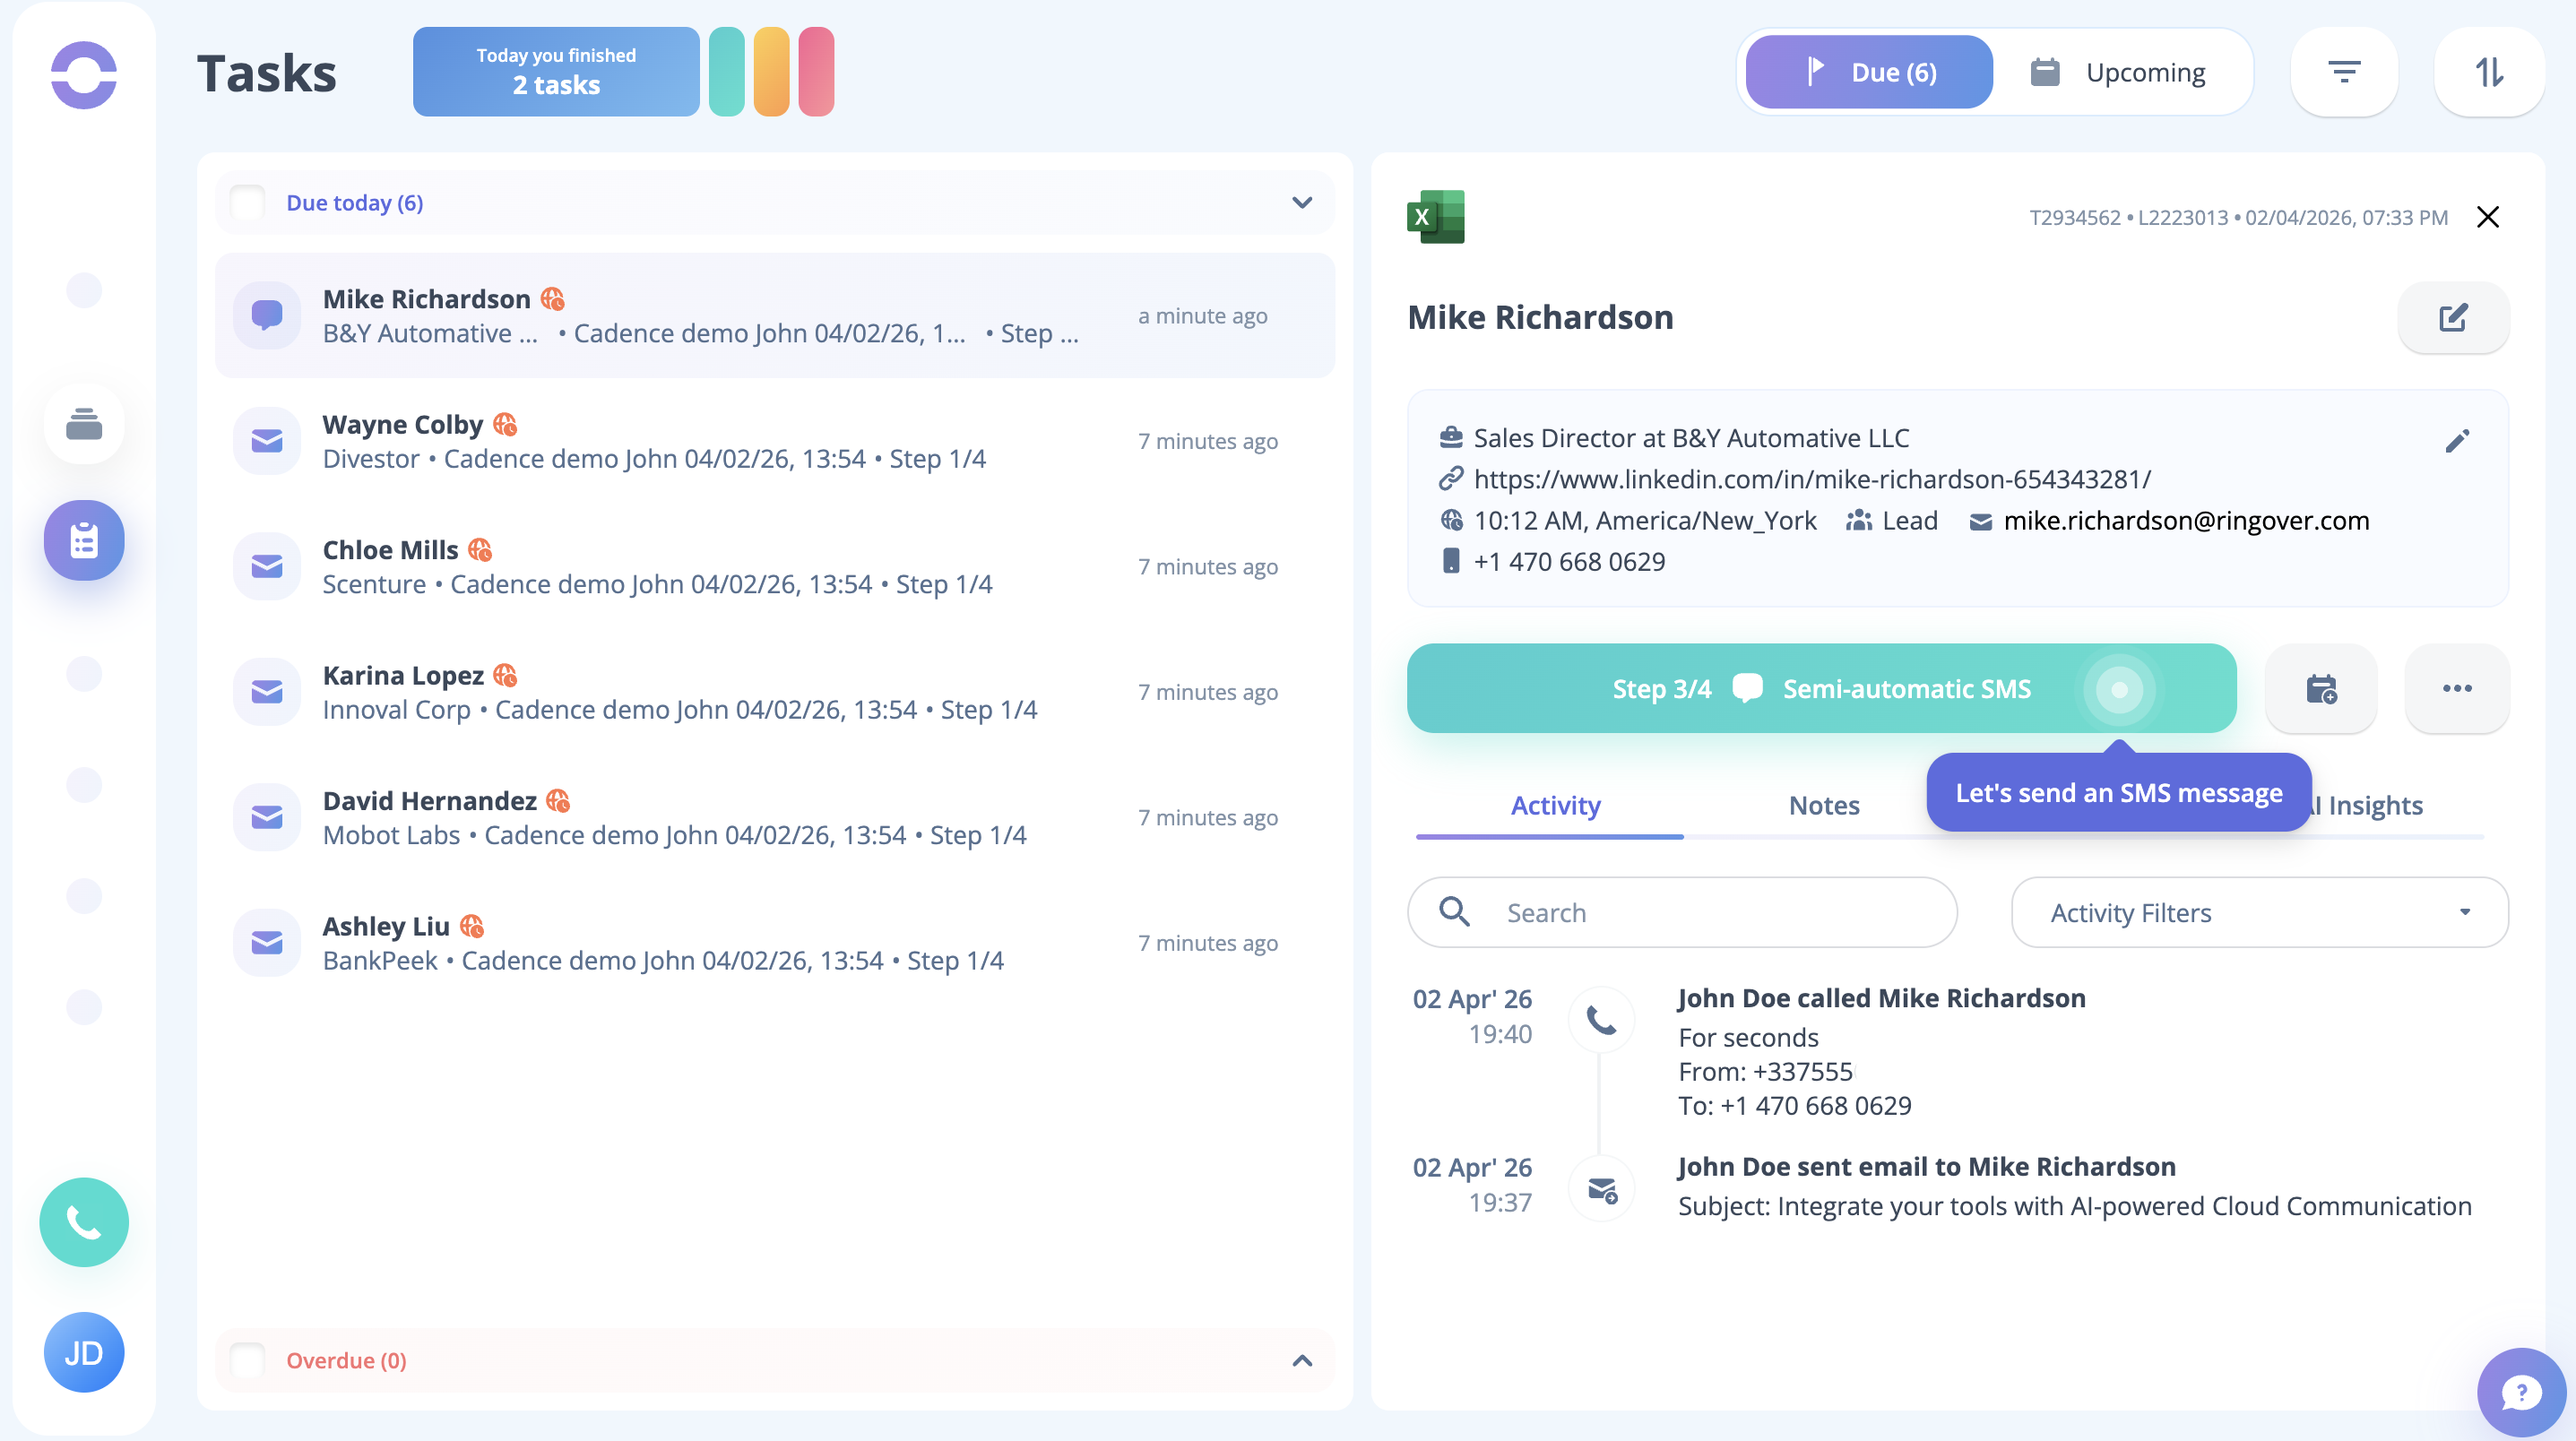This screenshot has width=2576, height=1441.
Task: Check the Overdue section checkbox
Action: pos(247,1360)
